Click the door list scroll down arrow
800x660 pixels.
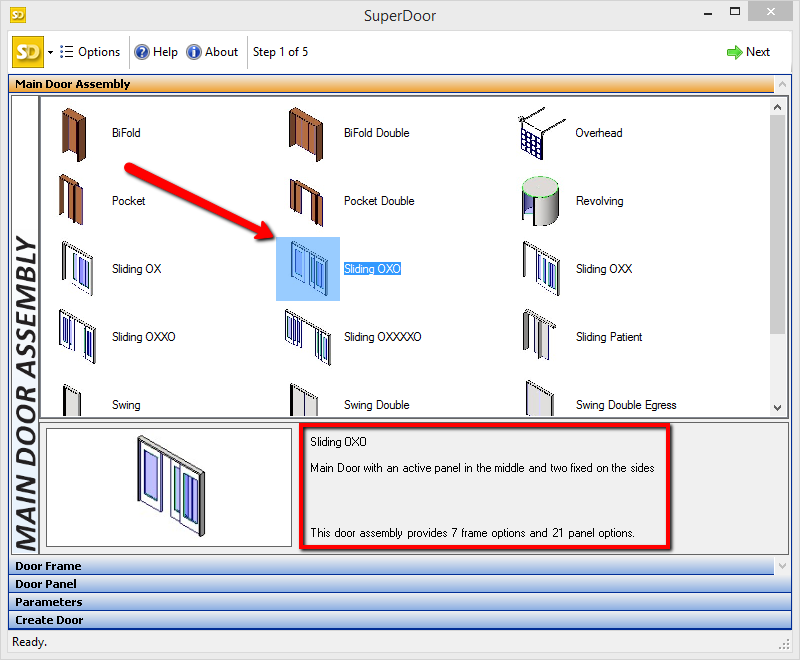point(777,408)
